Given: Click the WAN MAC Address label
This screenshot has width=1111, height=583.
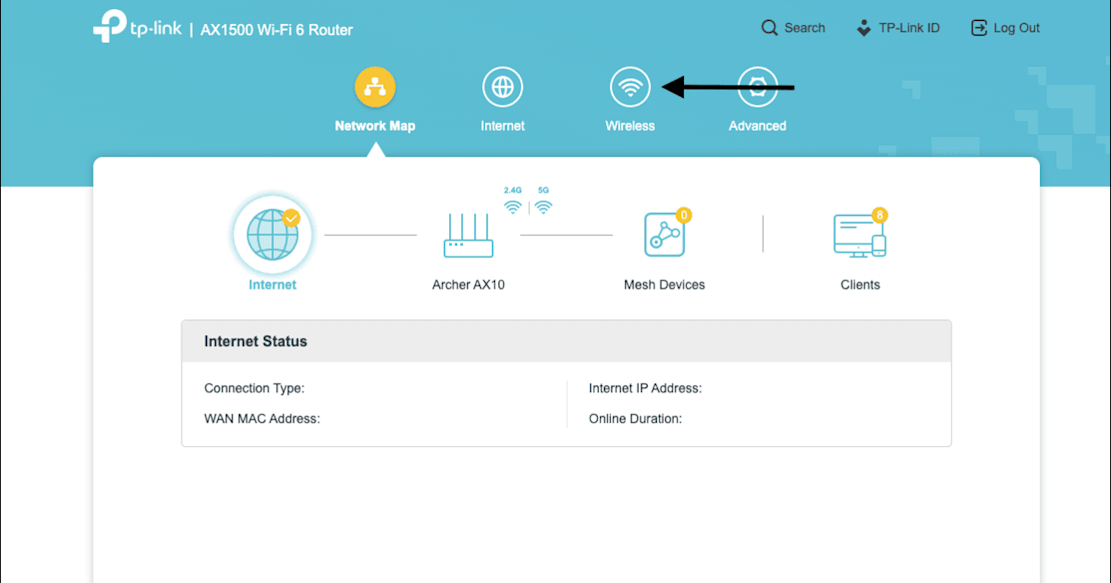Looking at the screenshot, I should [262, 419].
